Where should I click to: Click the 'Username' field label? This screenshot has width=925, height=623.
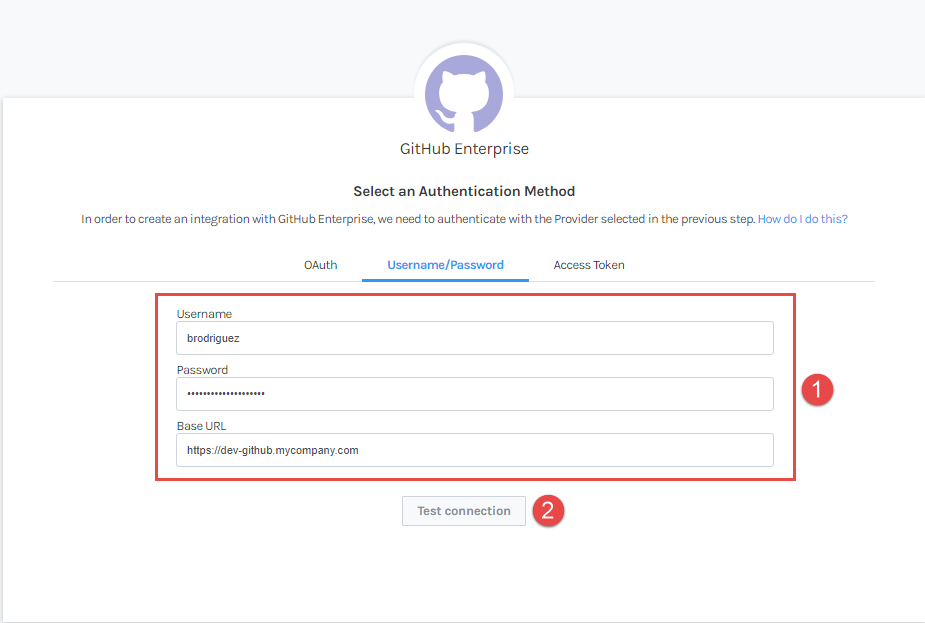(204, 314)
